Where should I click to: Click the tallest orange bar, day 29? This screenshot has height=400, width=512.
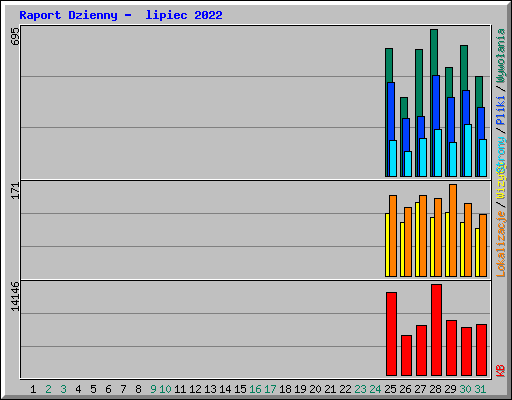point(453,230)
